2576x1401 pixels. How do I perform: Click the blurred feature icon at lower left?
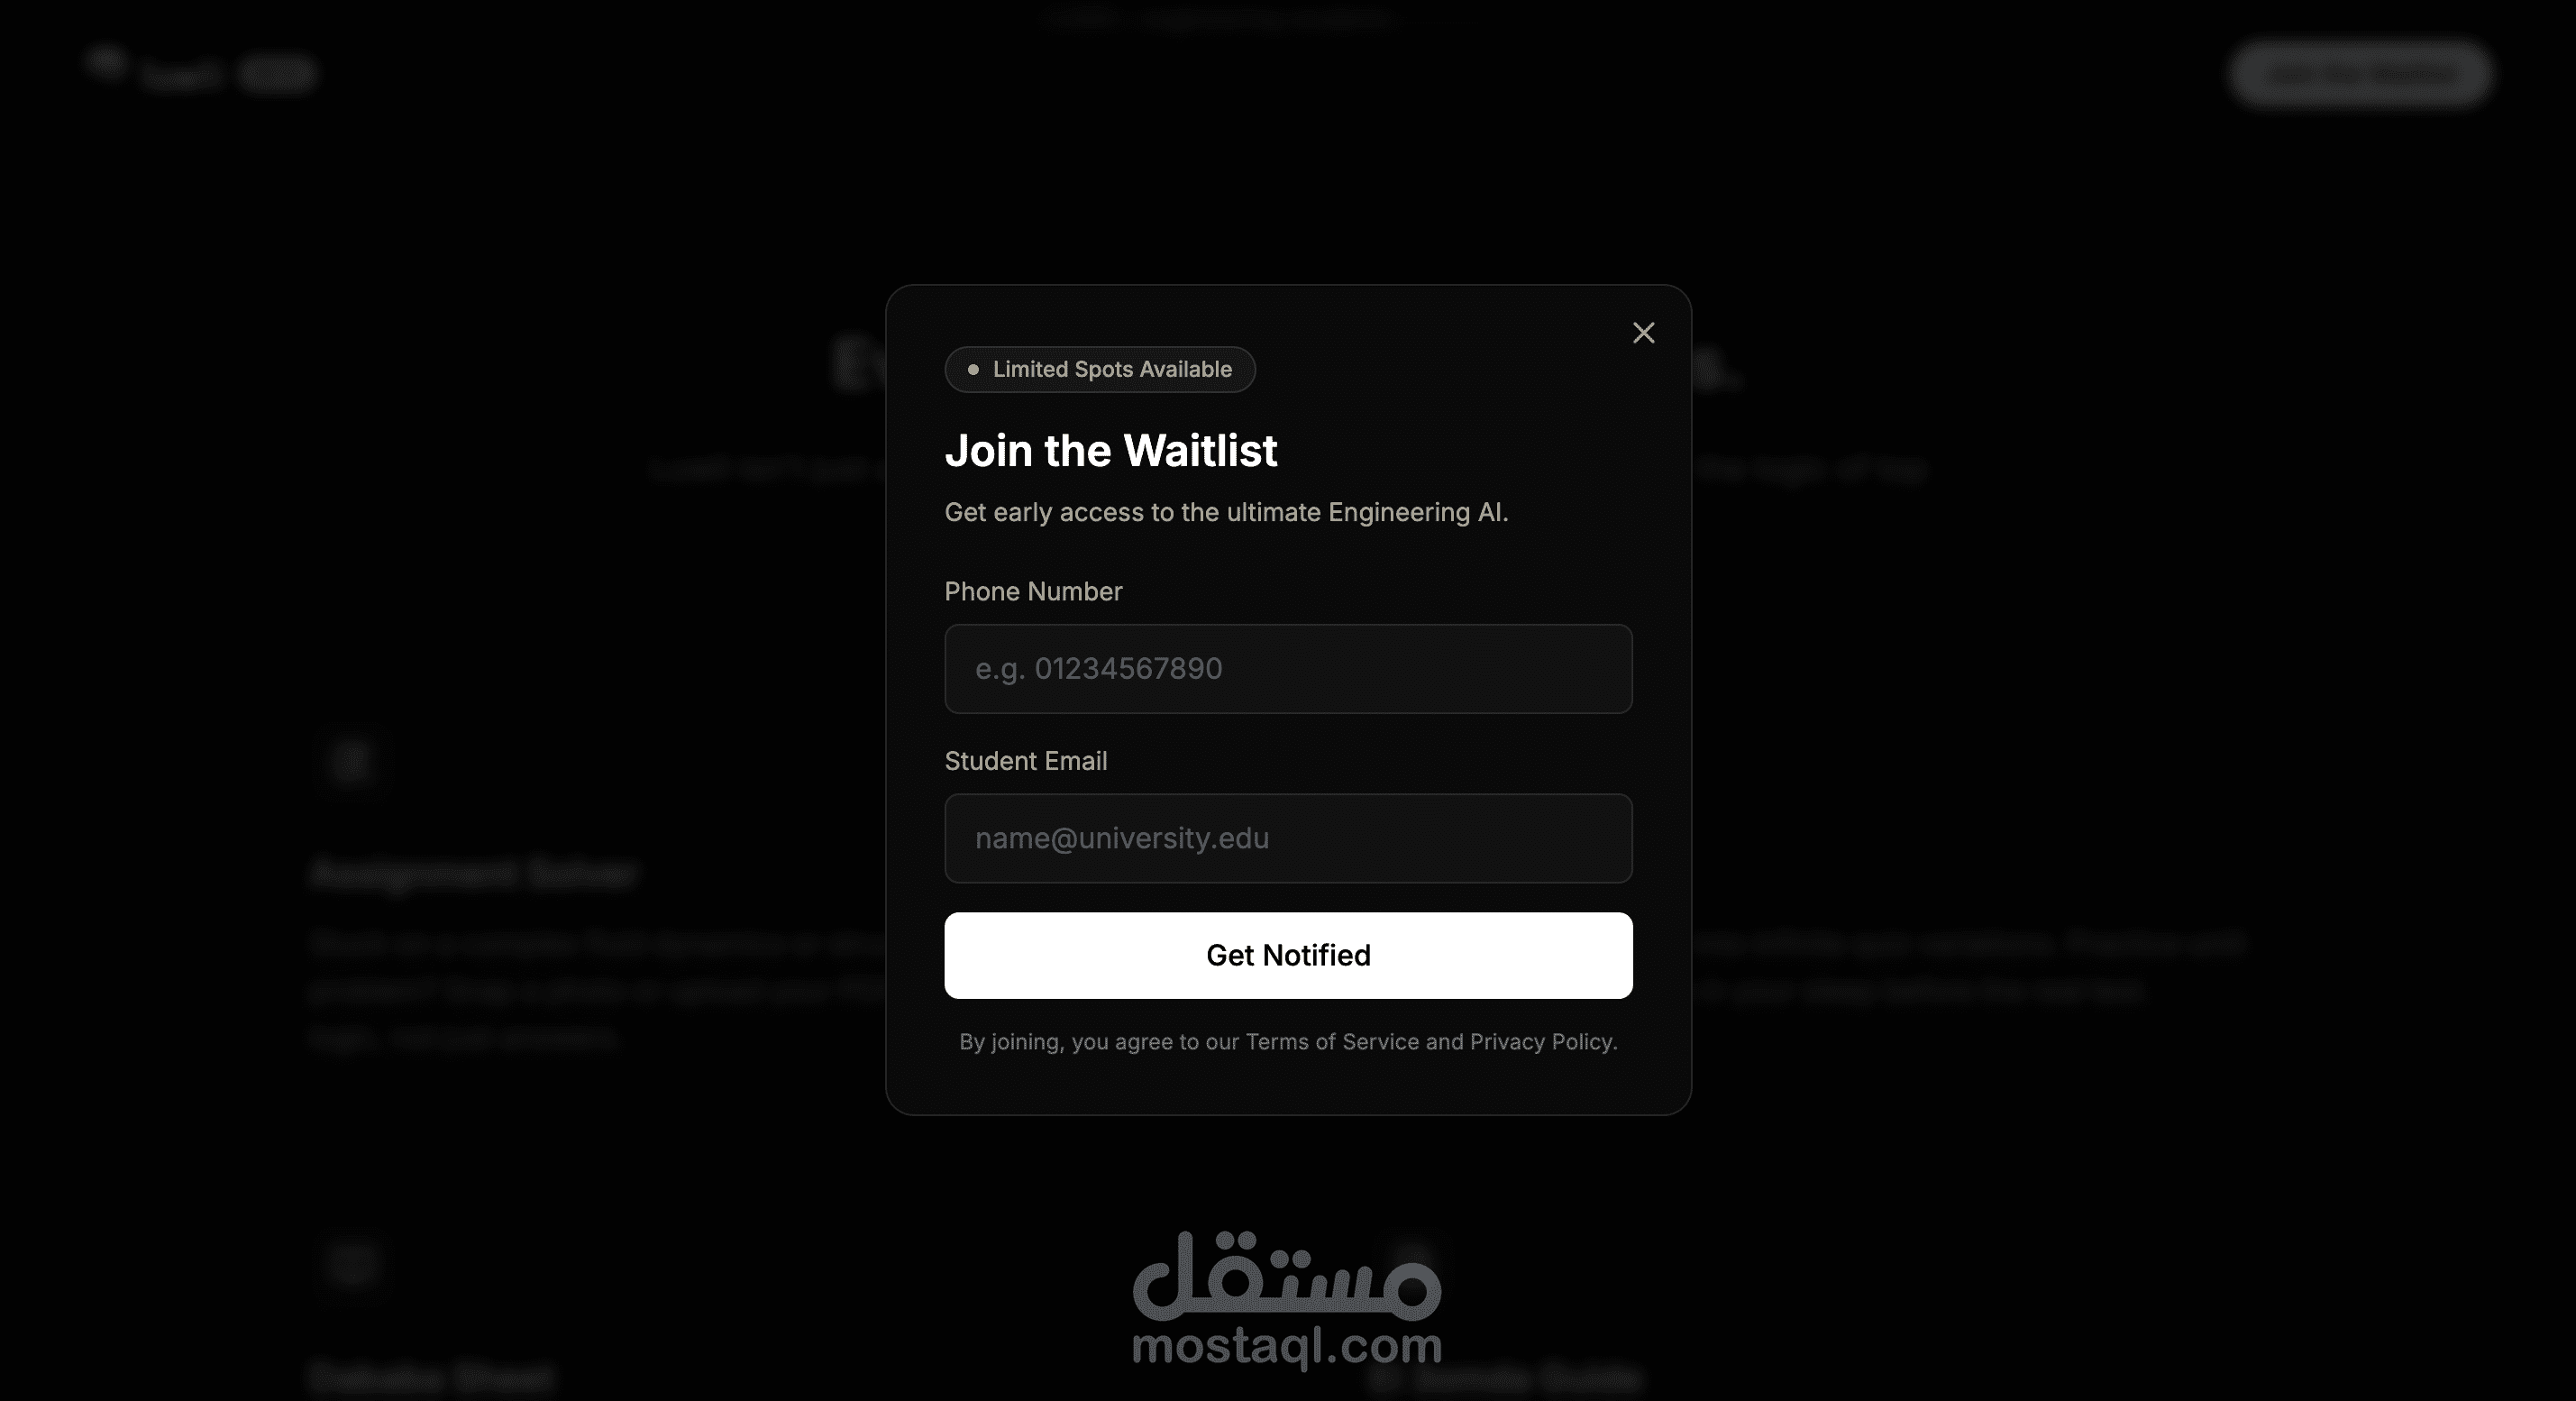click(x=352, y=1264)
